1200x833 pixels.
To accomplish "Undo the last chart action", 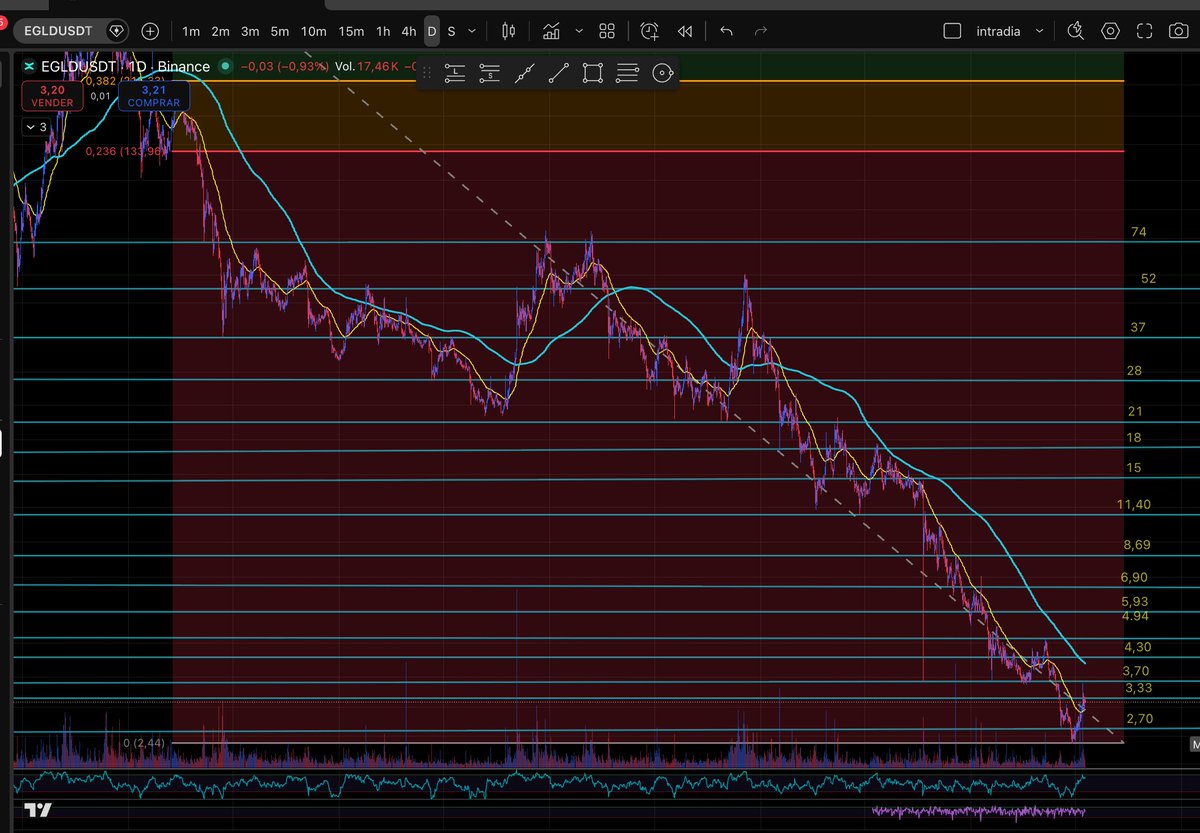I will click(727, 31).
